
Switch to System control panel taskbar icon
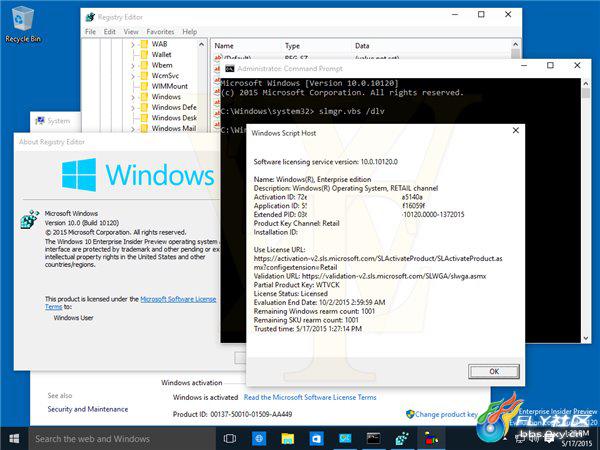345,439
